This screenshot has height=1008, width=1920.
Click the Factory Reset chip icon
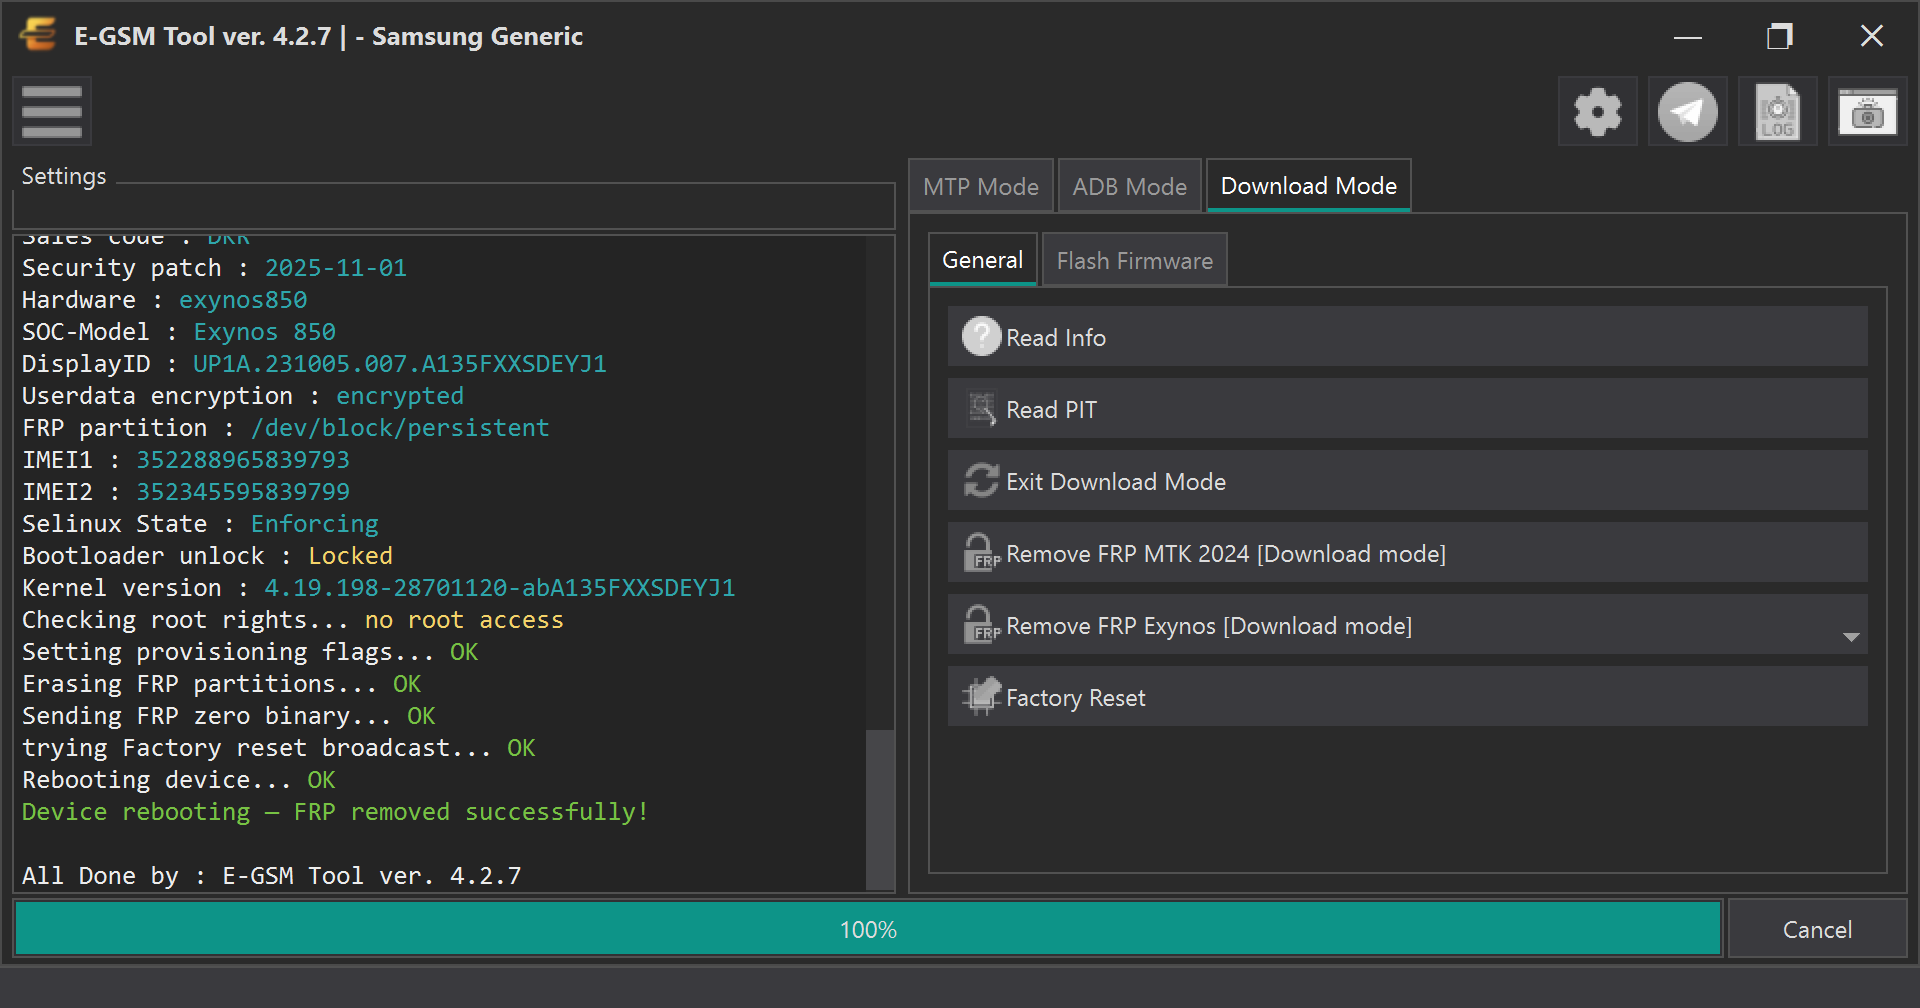(x=981, y=697)
